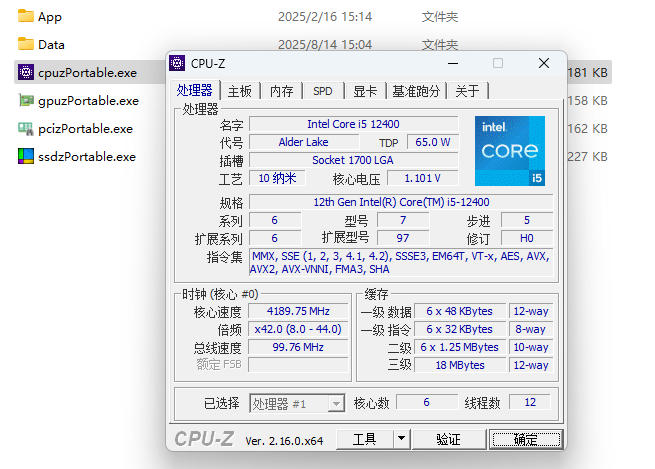Click the core speed 4189.75 MHz
The width and height of the screenshot is (655, 469).
point(298,311)
